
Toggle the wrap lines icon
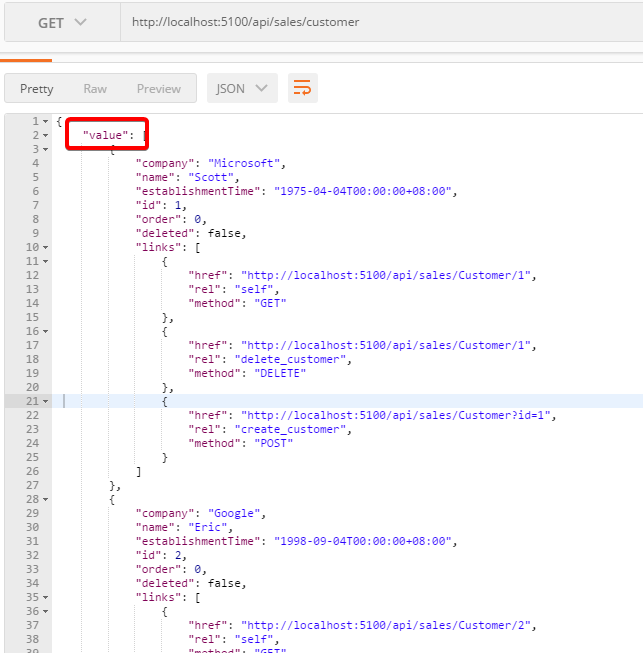(302, 88)
